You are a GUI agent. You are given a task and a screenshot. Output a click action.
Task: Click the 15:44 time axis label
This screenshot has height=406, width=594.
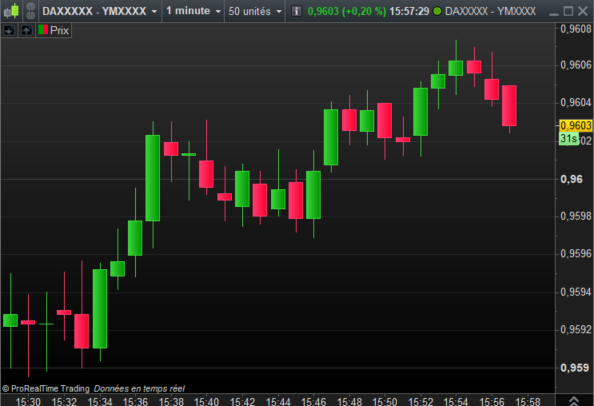point(278,401)
